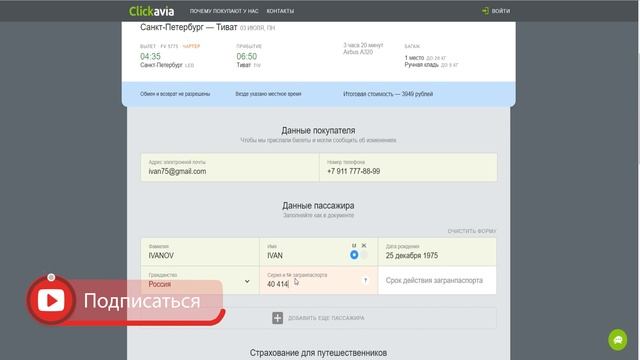Open the citizenship dropdown showing Россия
This screenshot has height=360, width=640.
click(200, 280)
